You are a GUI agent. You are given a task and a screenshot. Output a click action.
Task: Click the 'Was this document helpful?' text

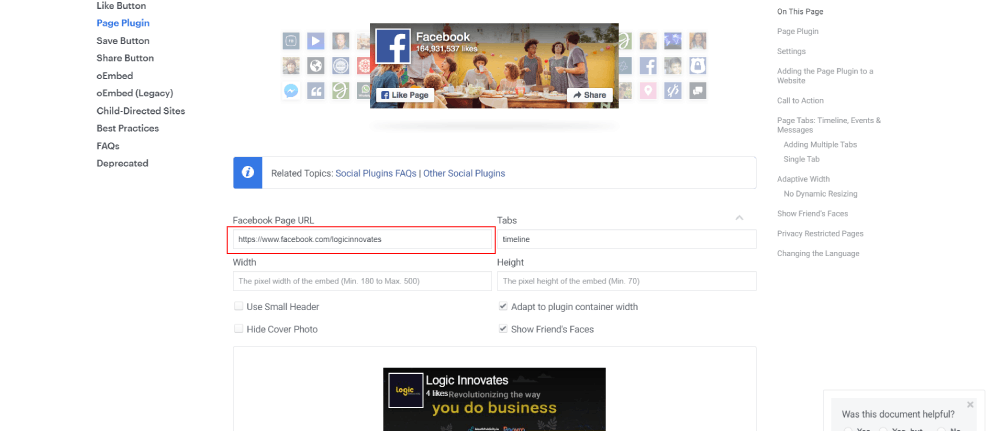click(898, 415)
